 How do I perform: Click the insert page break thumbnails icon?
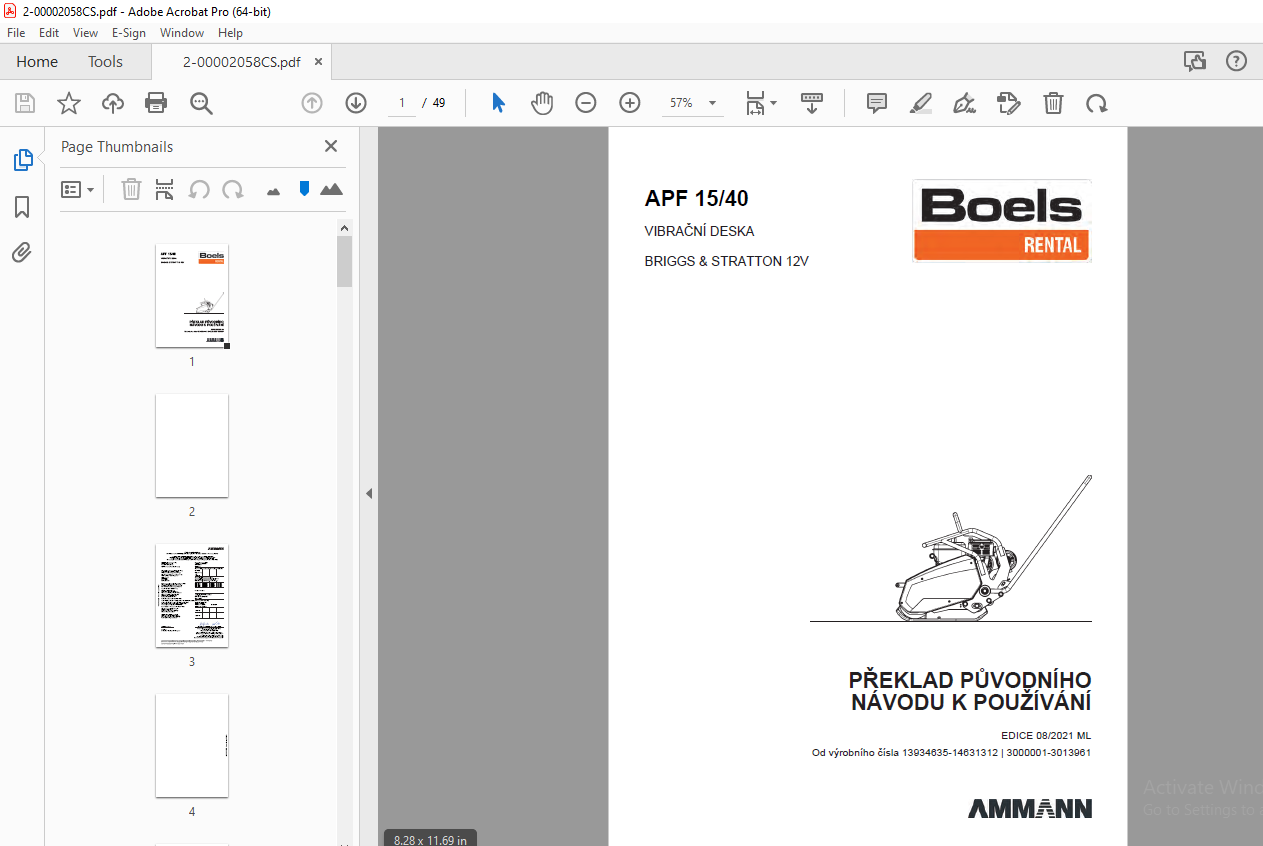[x=165, y=189]
